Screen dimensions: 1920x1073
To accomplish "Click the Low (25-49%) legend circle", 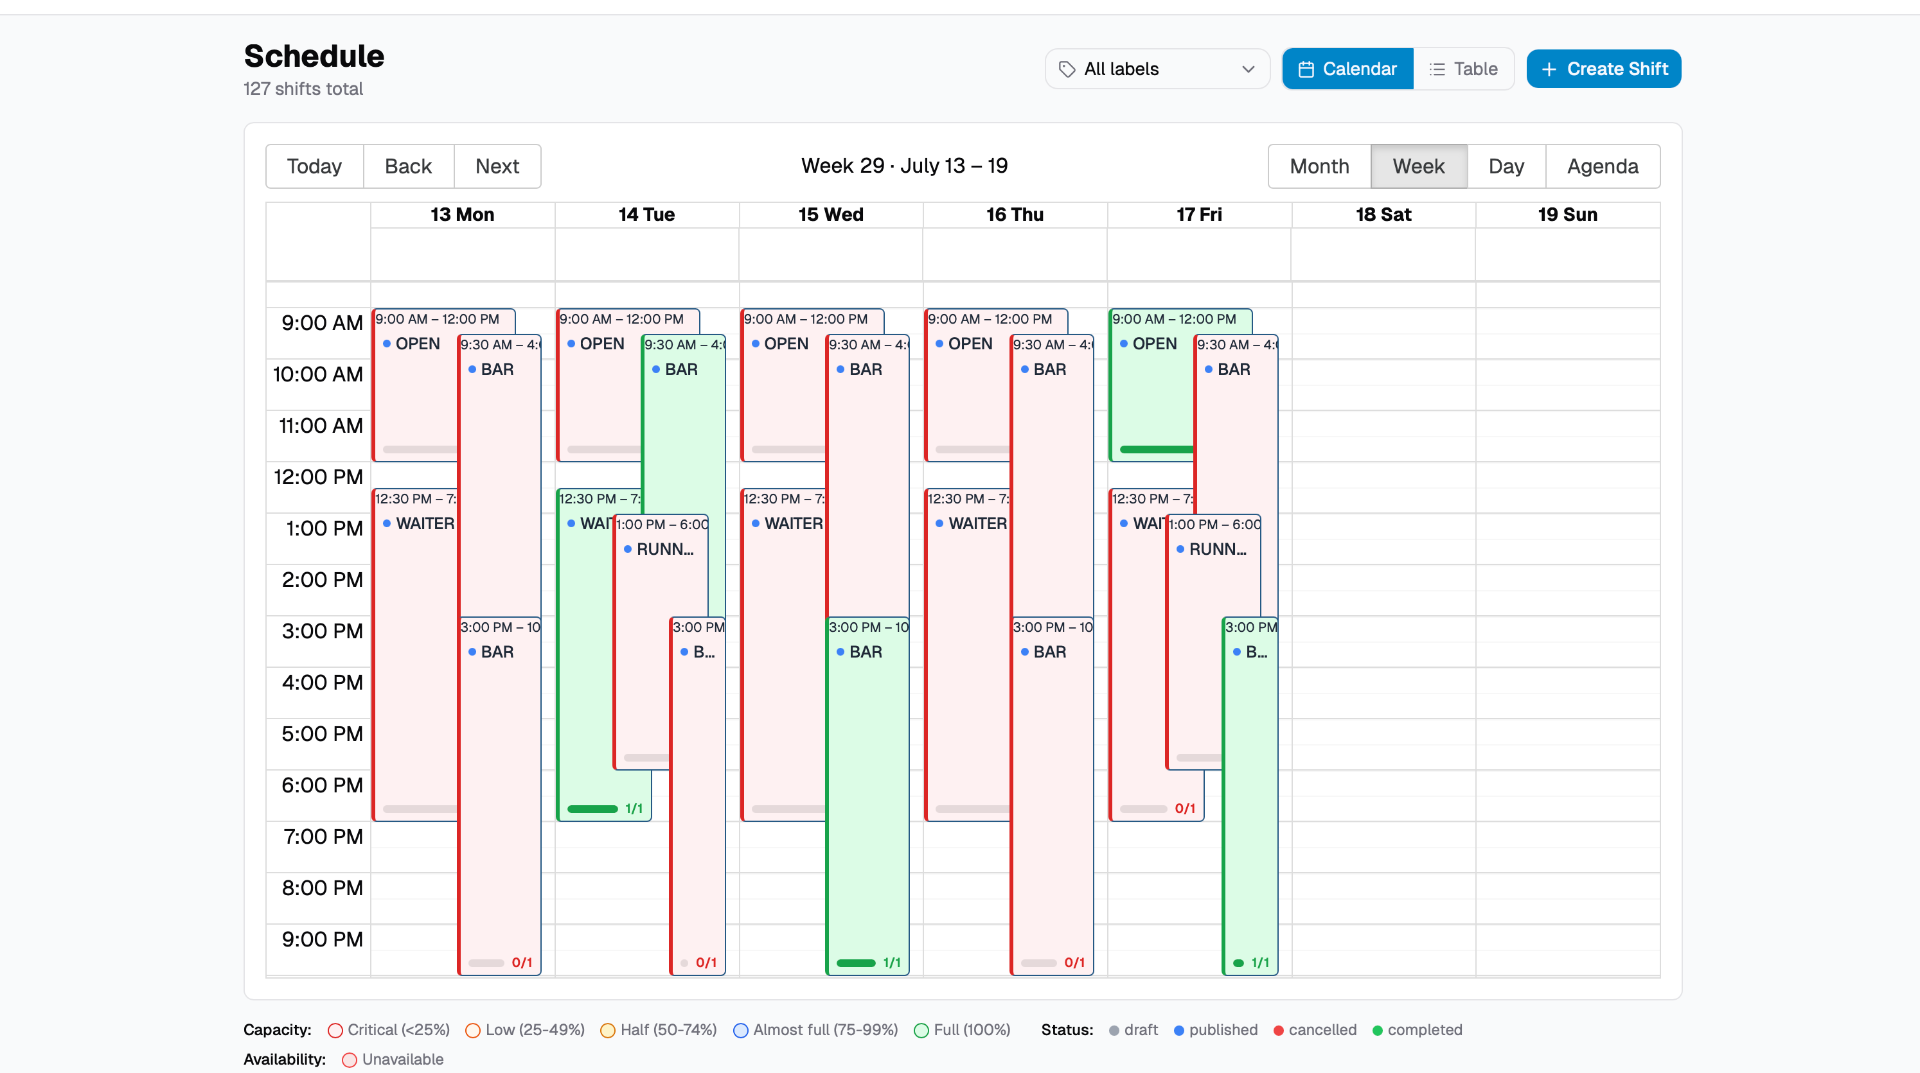I will (x=473, y=1030).
